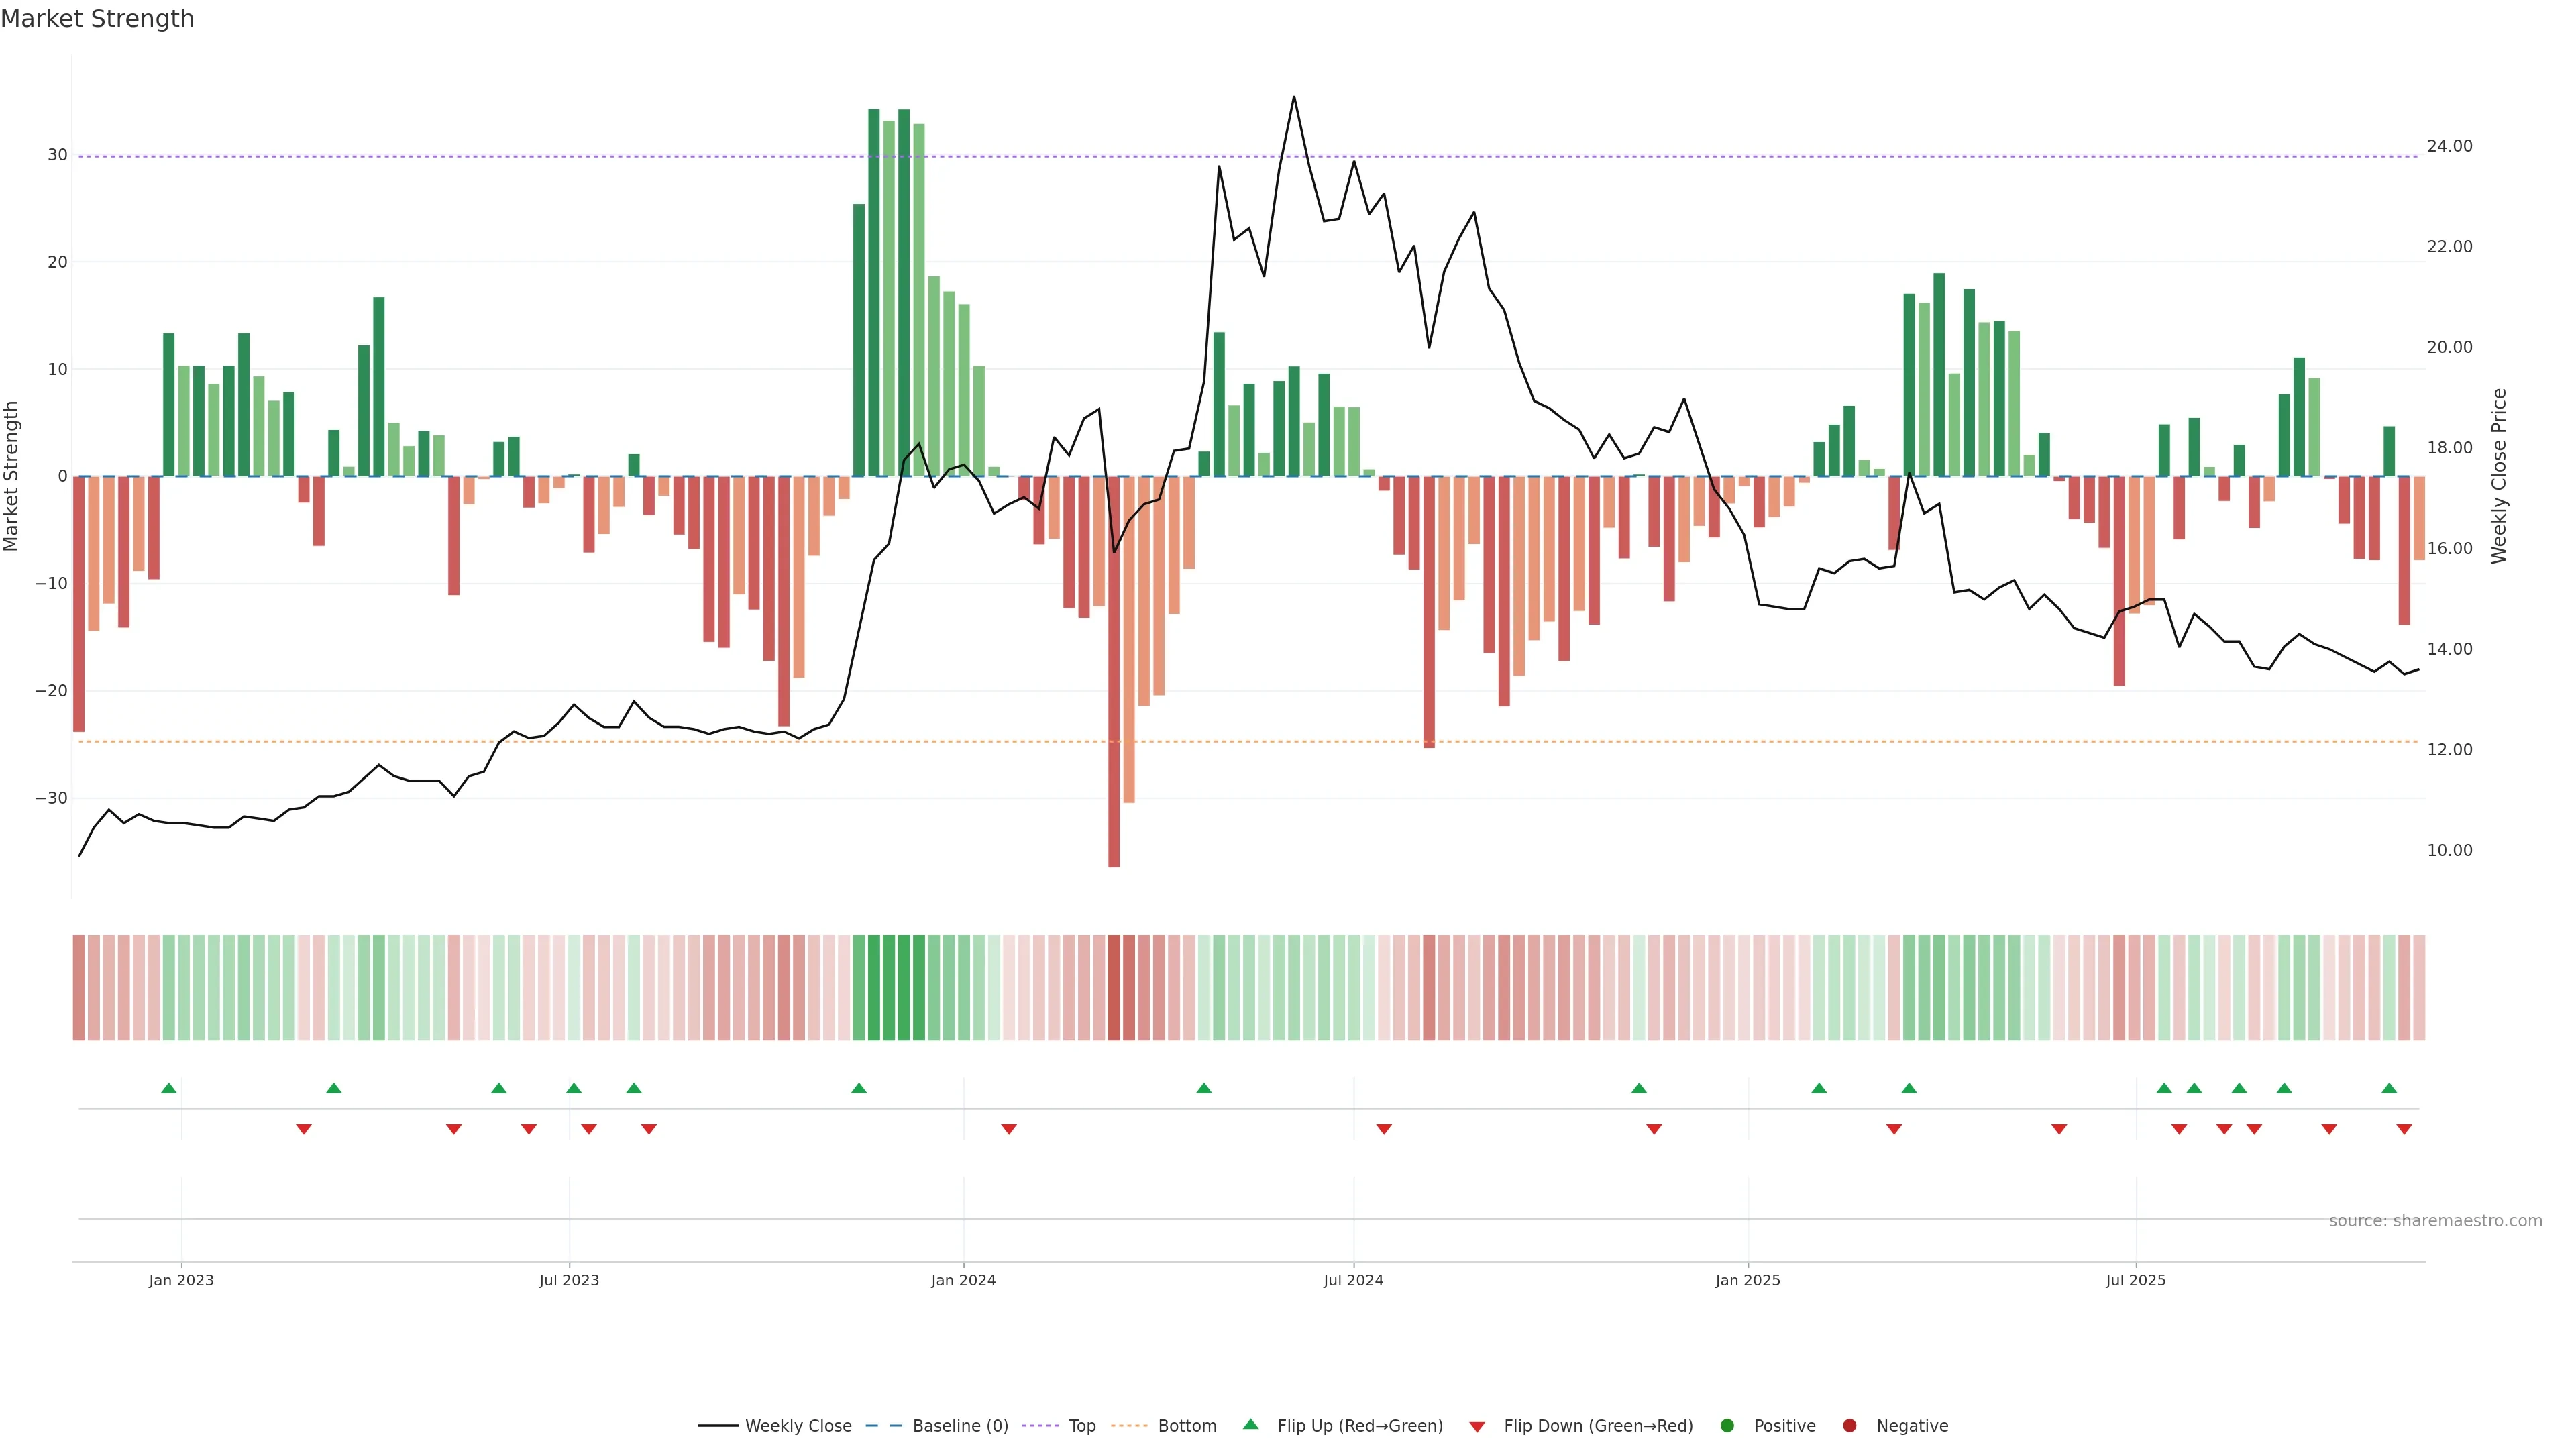Click the Market Strength chart title
This screenshot has width=2576, height=1449.
(x=97, y=18)
